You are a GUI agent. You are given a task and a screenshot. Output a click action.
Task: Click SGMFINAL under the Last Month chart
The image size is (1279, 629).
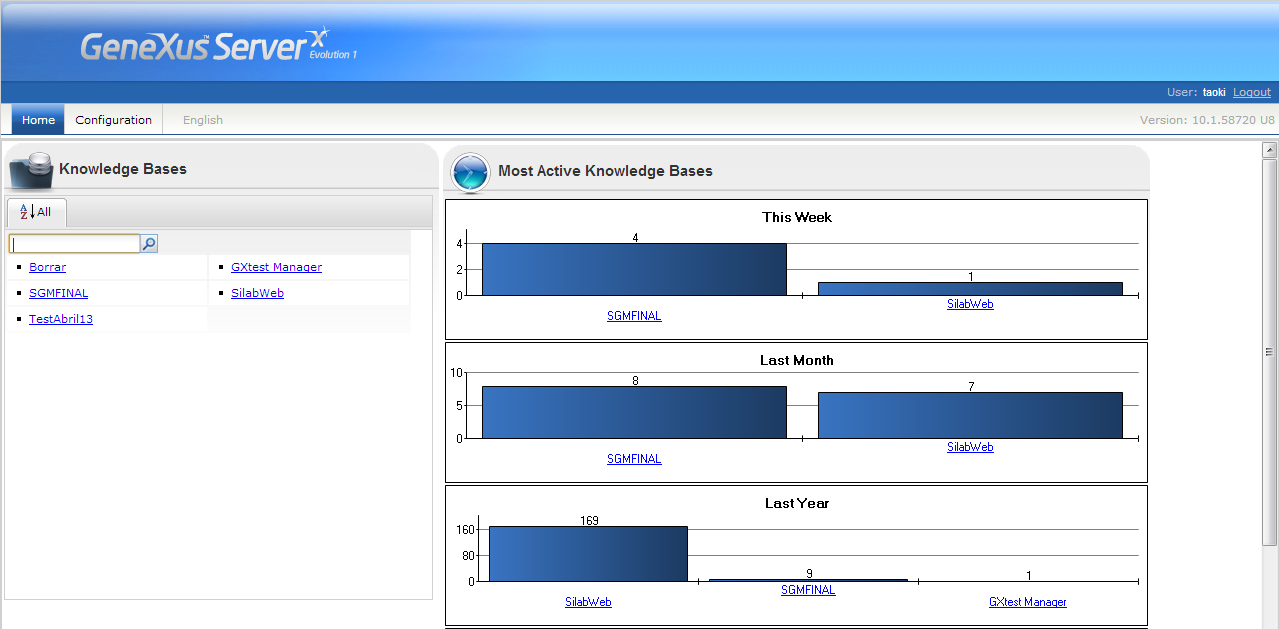pyautogui.click(x=634, y=459)
